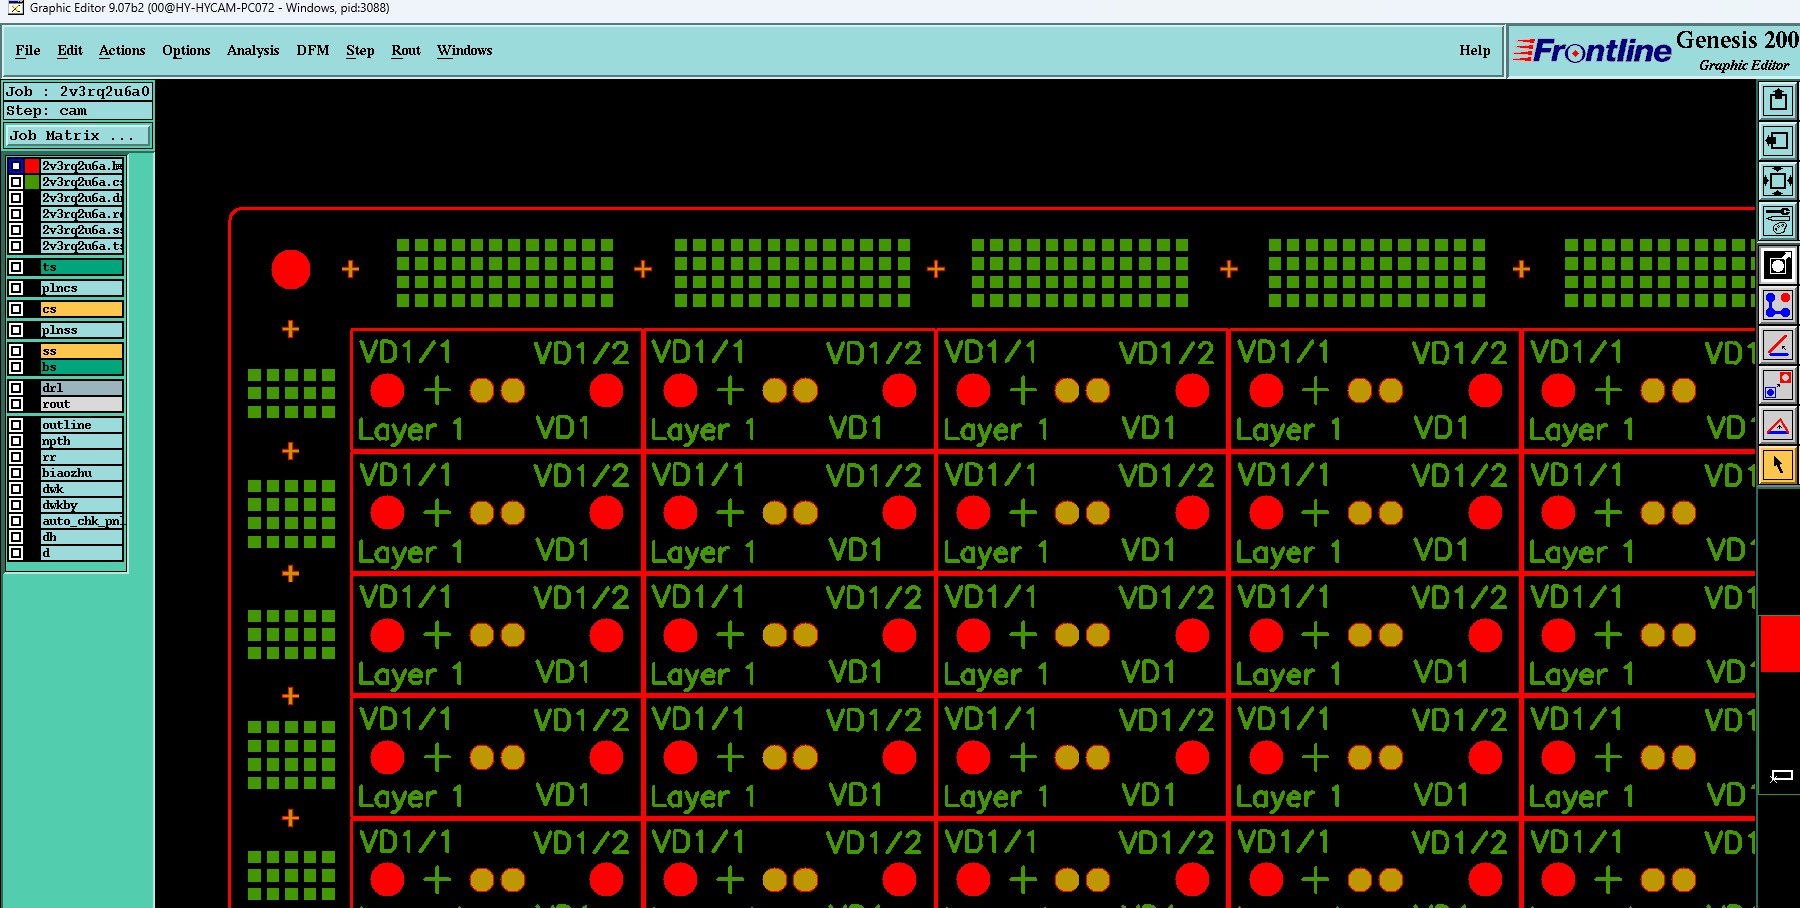Select the dh layer name
1800x908 pixels.
[x=82, y=537]
